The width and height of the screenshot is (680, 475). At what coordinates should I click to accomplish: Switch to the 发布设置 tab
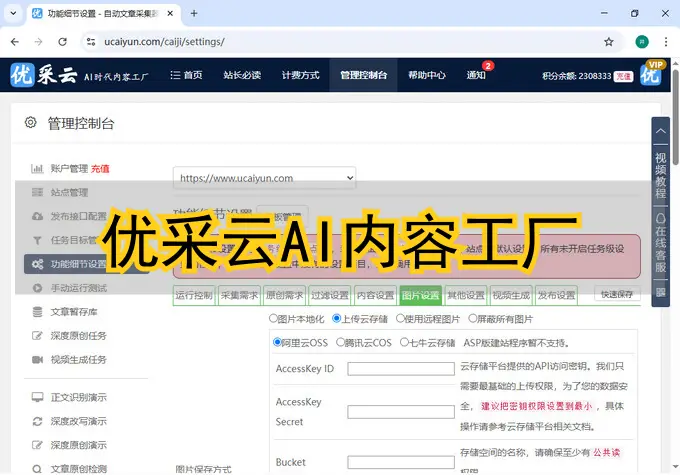pyautogui.click(x=556, y=295)
